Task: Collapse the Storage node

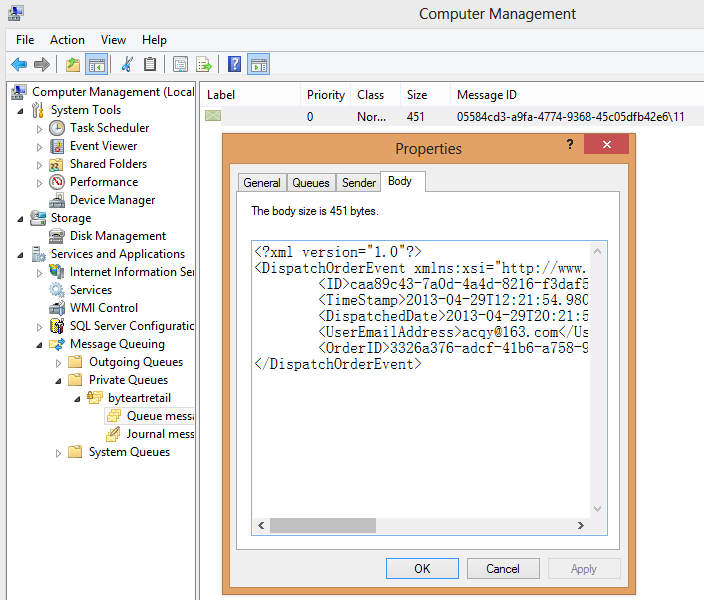Action: [x=20, y=219]
